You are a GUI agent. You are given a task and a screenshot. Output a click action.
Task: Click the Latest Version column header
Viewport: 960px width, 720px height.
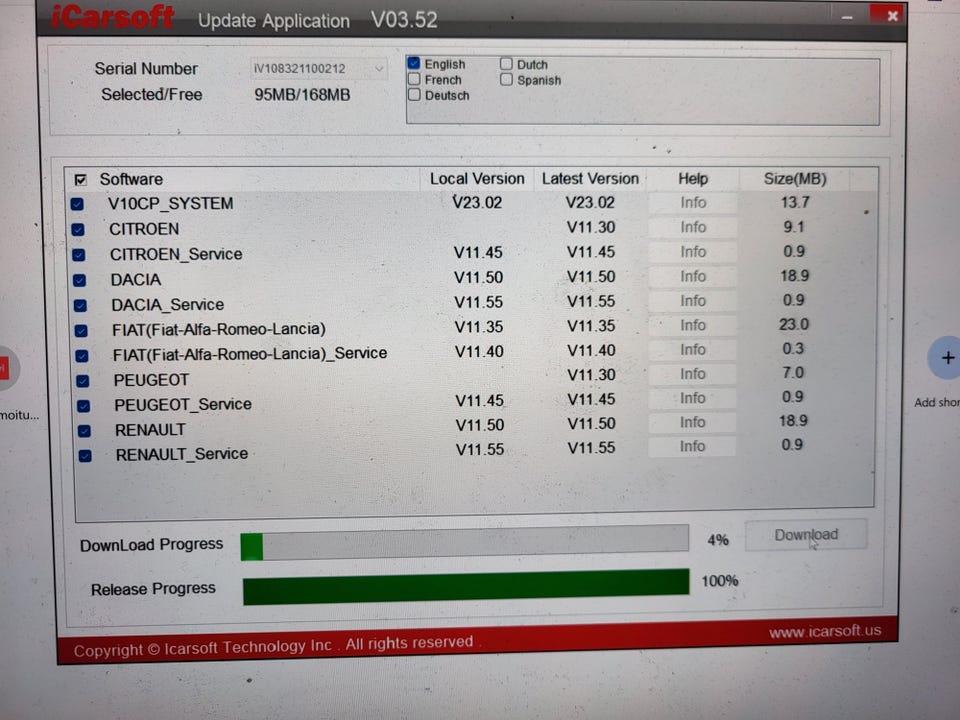click(x=590, y=179)
